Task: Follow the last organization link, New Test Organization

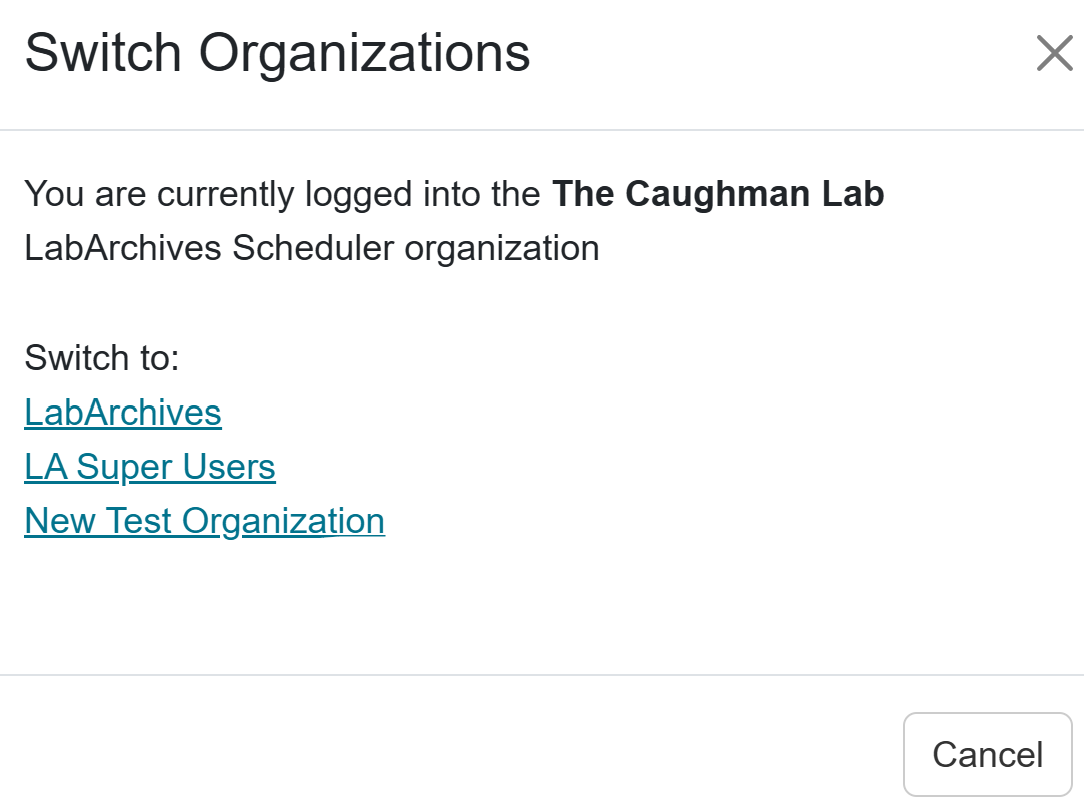Action: coord(204,521)
